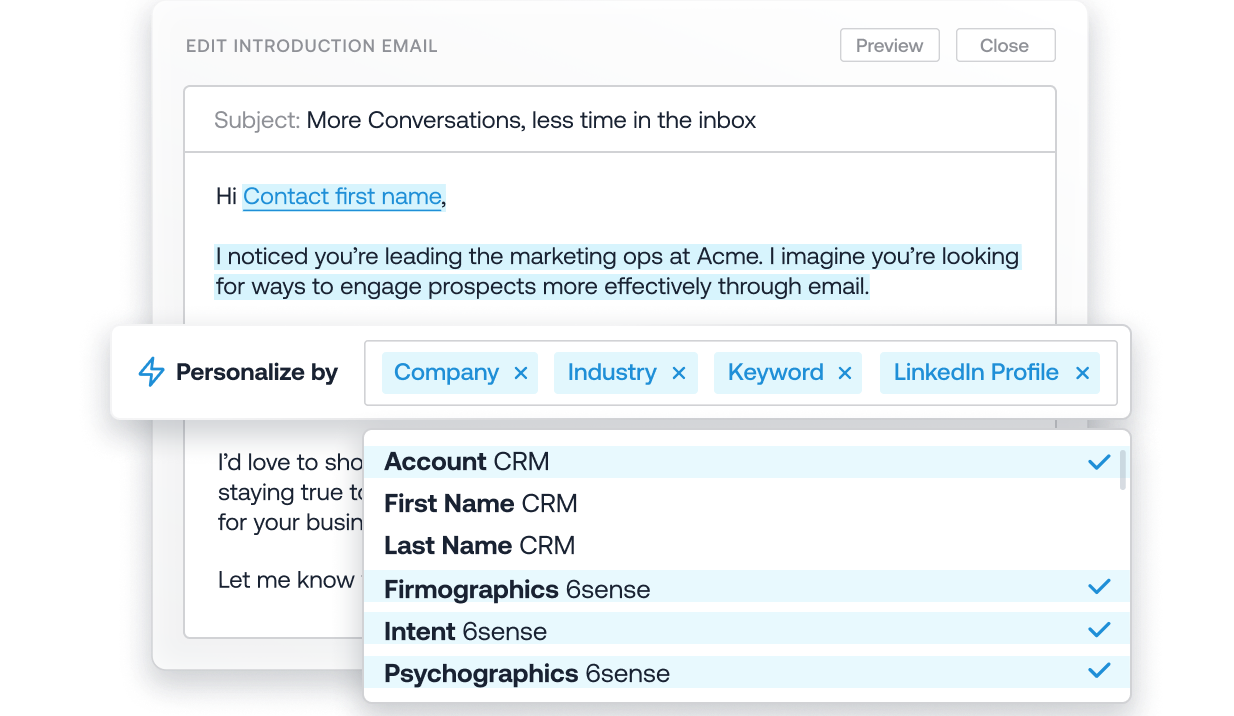Choose the First Name CRM option
1234x716 pixels.
(x=747, y=503)
